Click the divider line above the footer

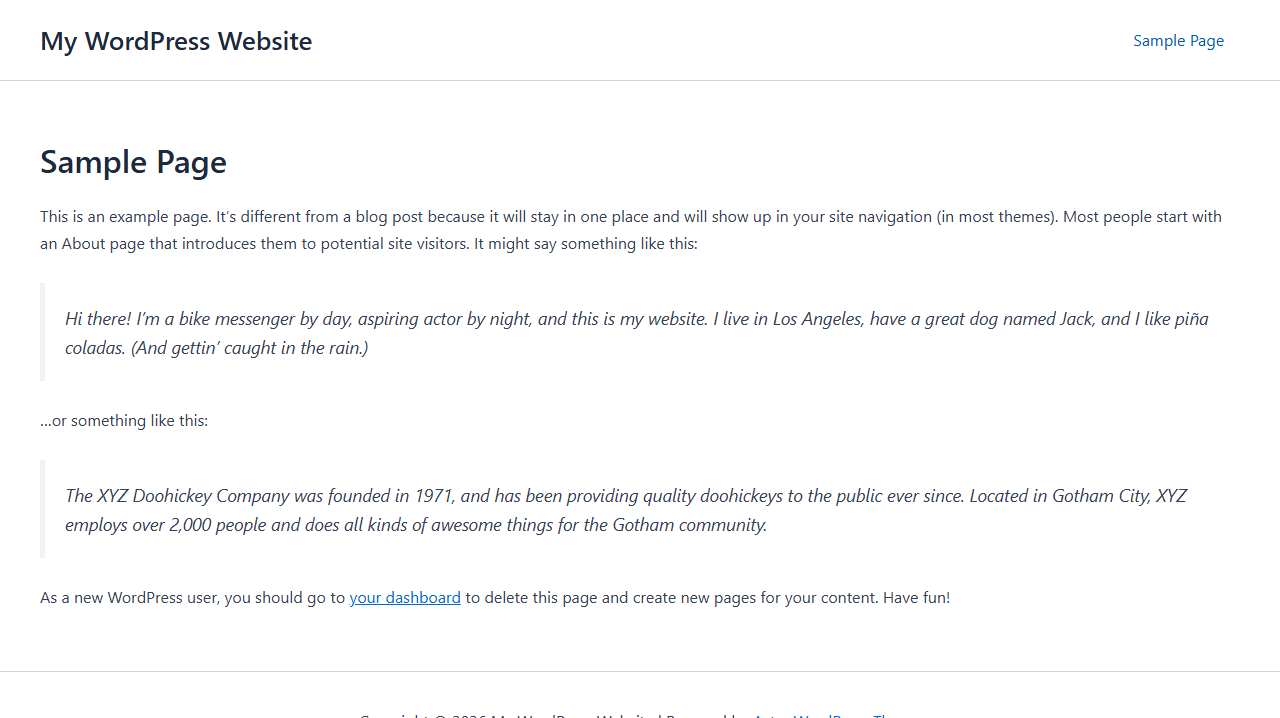click(640, 673)
